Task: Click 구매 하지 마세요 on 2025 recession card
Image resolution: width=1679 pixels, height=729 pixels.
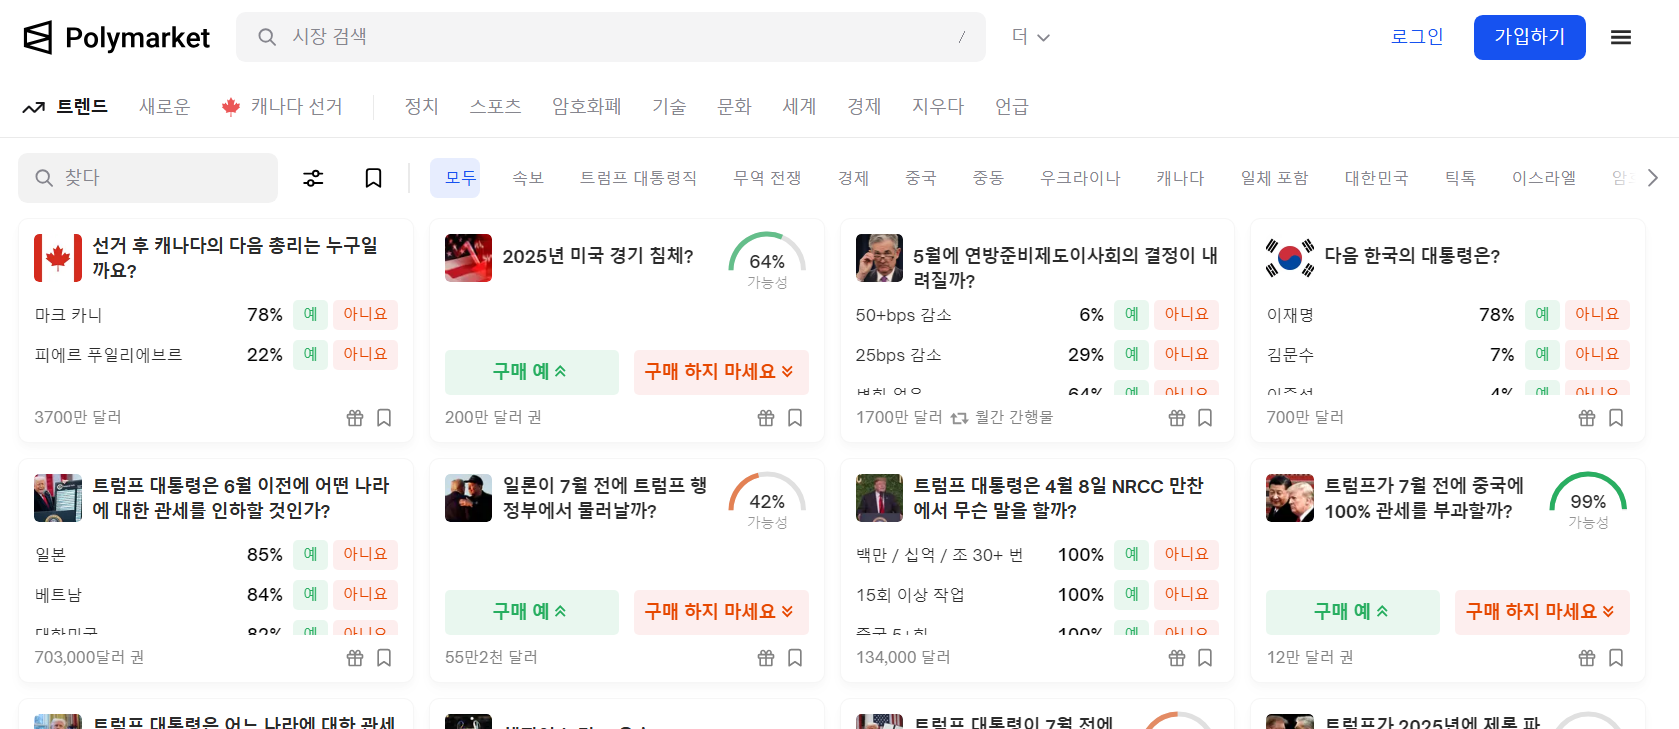Action: [721, 372]
